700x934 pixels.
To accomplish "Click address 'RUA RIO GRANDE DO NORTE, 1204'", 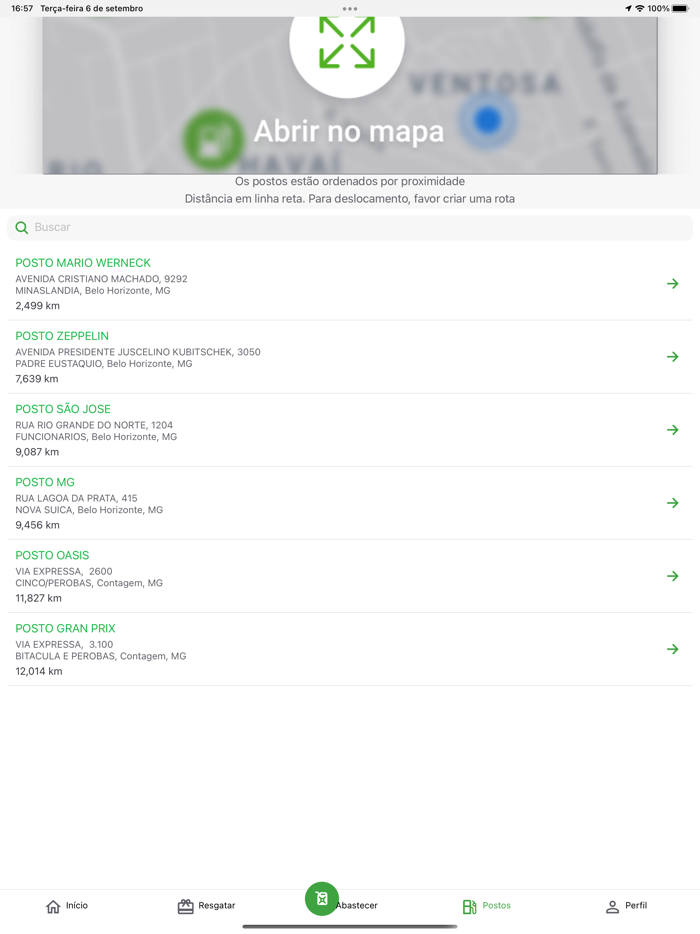I will (94, 425).
